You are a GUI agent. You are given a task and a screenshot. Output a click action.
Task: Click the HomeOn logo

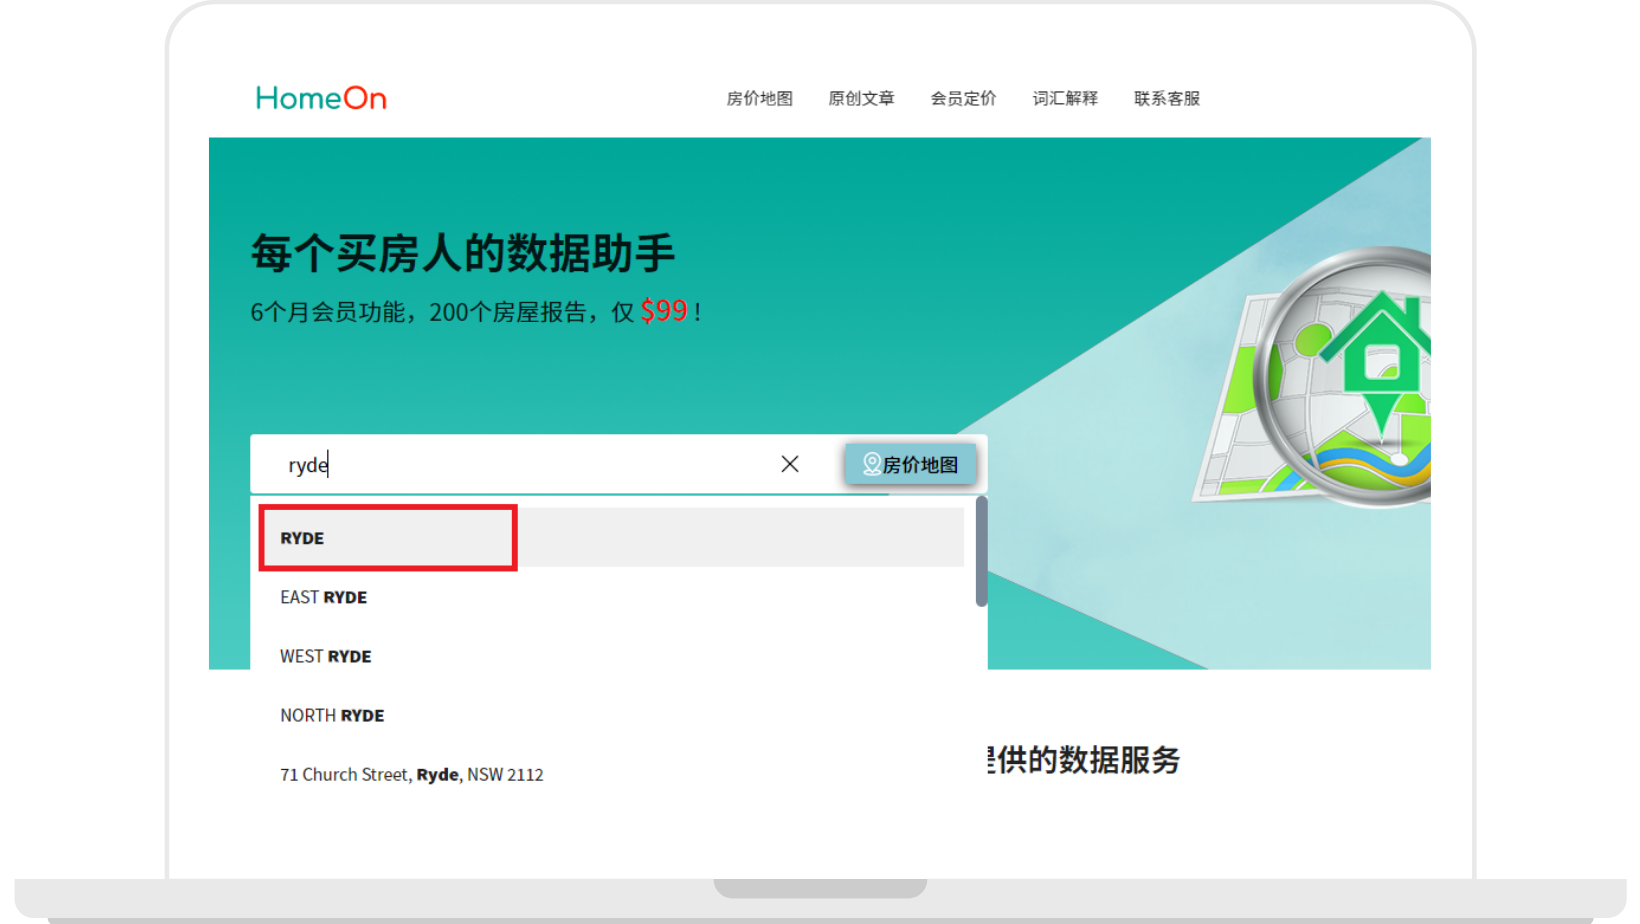click(321, 98)
